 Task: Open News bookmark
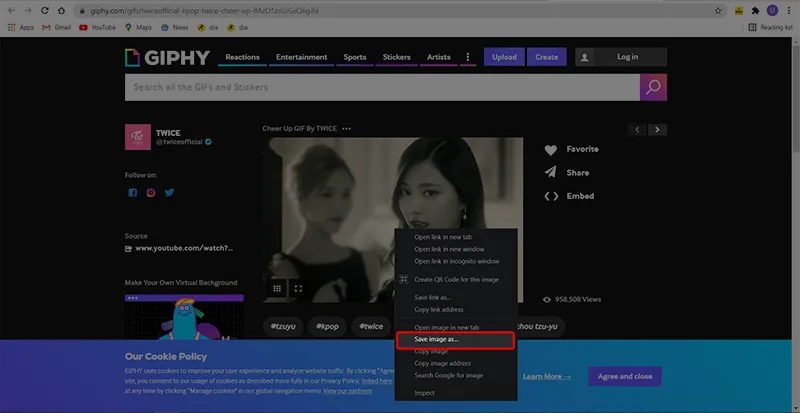(174, 28)
